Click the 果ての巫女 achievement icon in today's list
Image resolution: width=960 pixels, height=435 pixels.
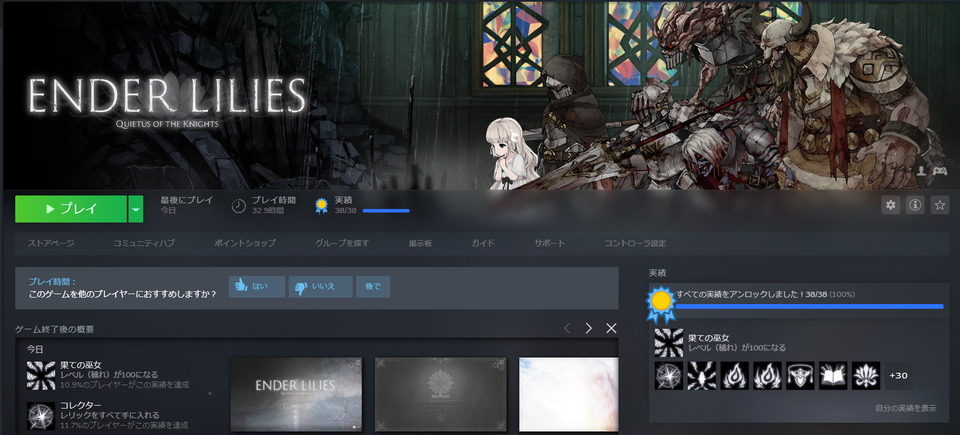tap(41, 375)
